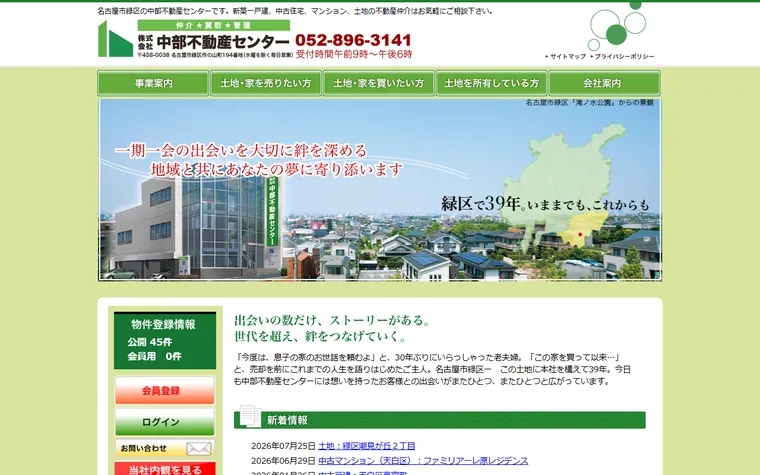
Task: Open 土地・家を買いたい方 menu item
Action: point(379,83)
